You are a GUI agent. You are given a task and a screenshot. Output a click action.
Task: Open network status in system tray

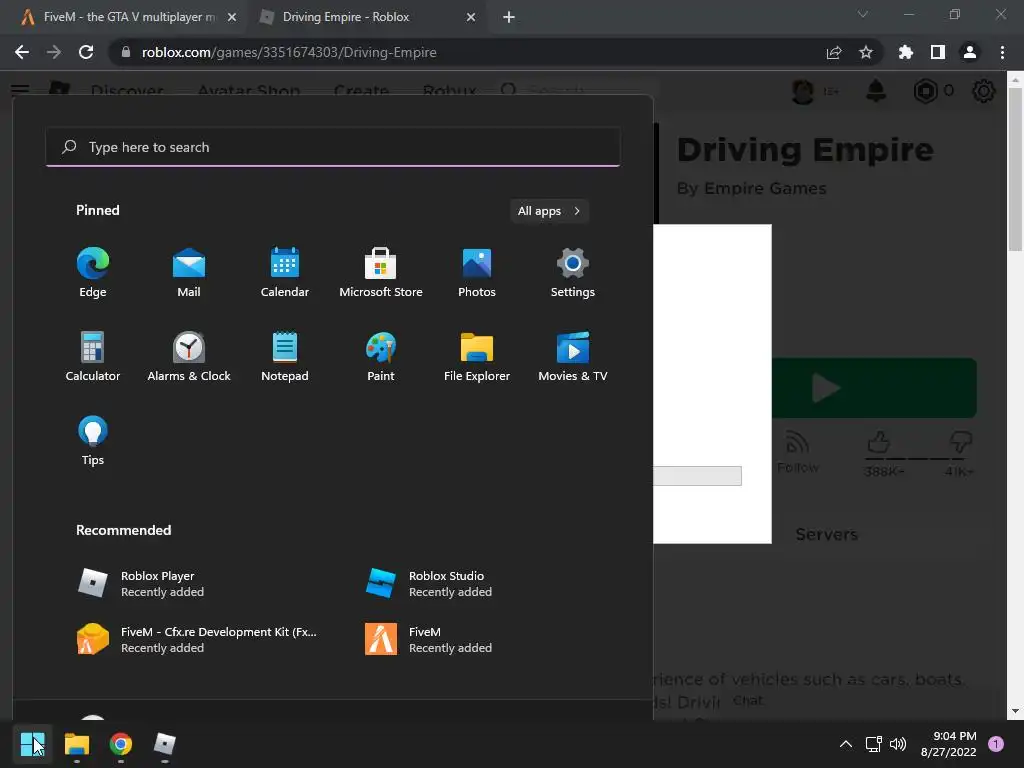pos(873,744)
